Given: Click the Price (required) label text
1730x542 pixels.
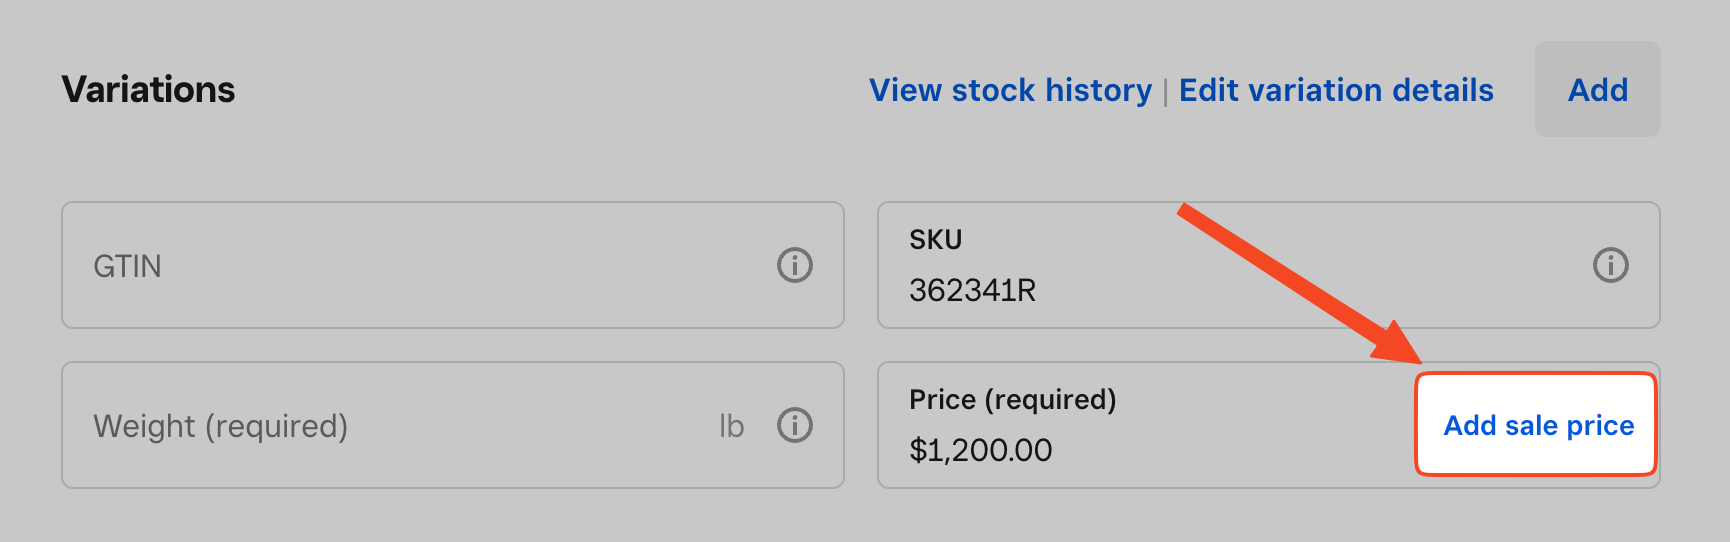Looking at the screenshot, I should coord(1012,399).
